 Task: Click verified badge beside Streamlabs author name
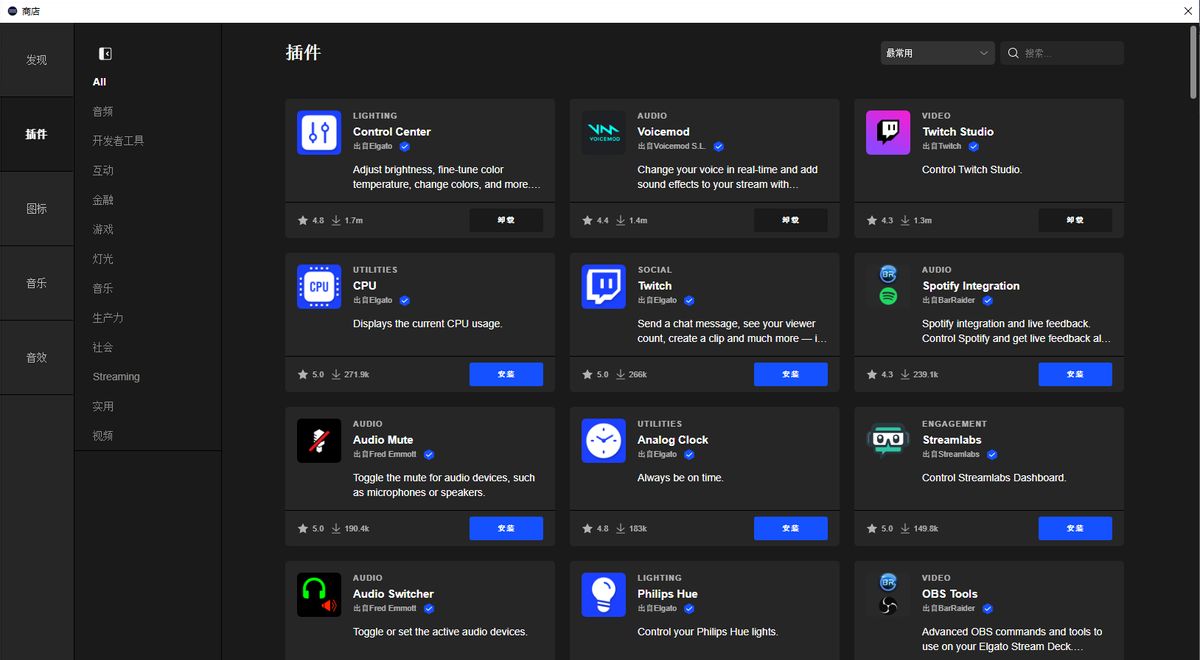pyautogui.click(x=993, y=454)
